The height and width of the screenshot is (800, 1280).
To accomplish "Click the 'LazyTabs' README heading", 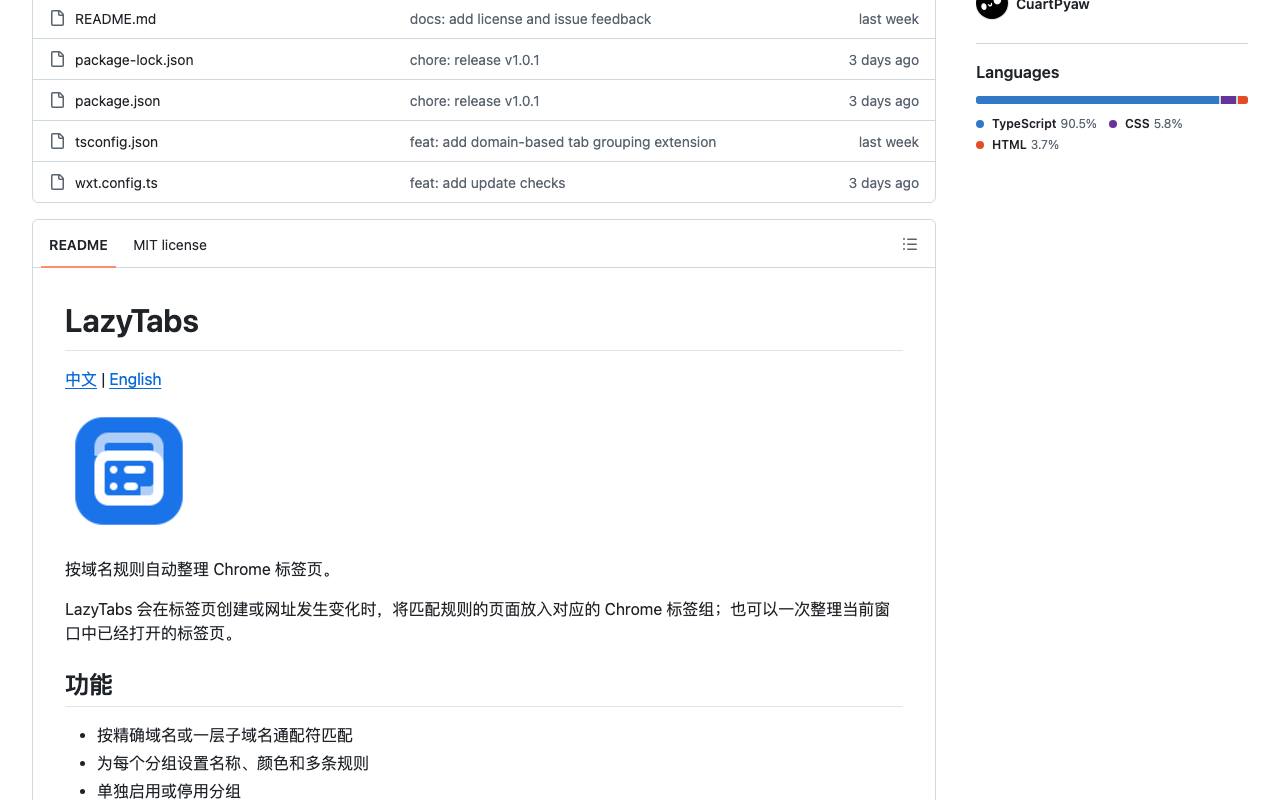I will (132, 321).
